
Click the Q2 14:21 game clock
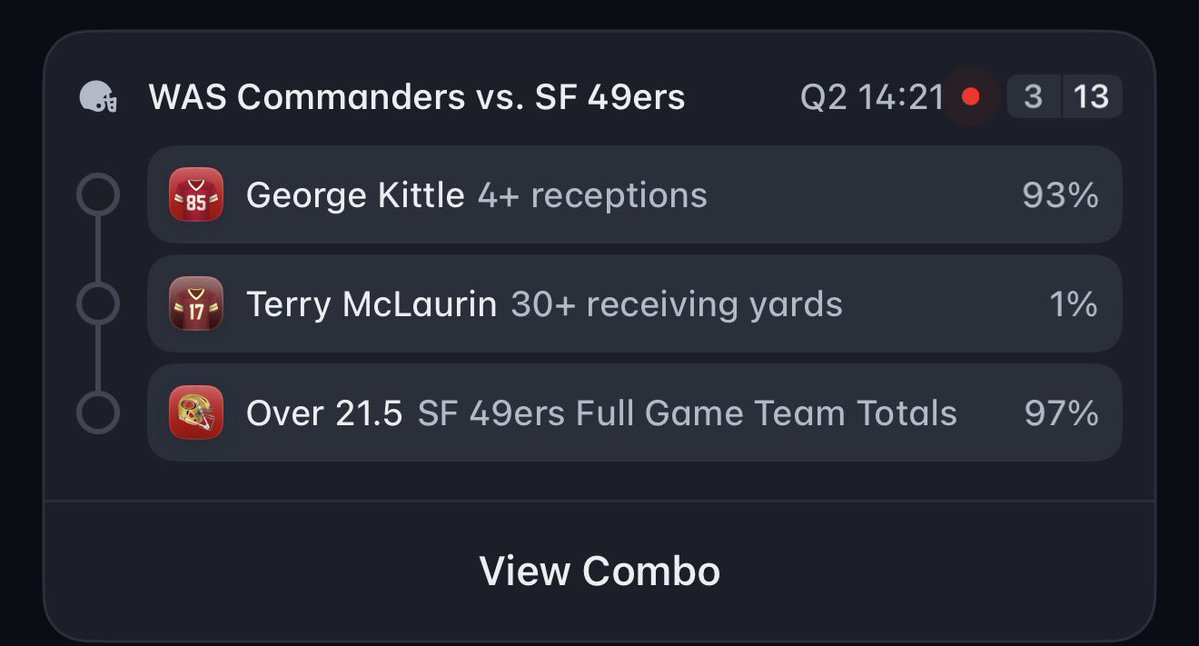tap(872, 97)
